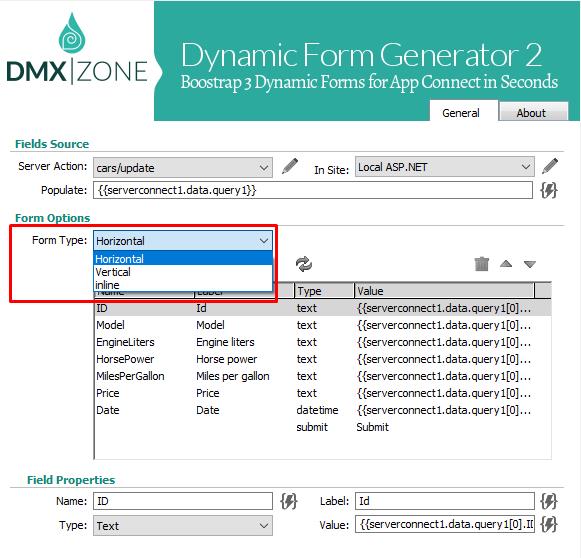Open dynamic data picker for Value field
Viewport: 581px width, 558px height.
tap(549, 525)
